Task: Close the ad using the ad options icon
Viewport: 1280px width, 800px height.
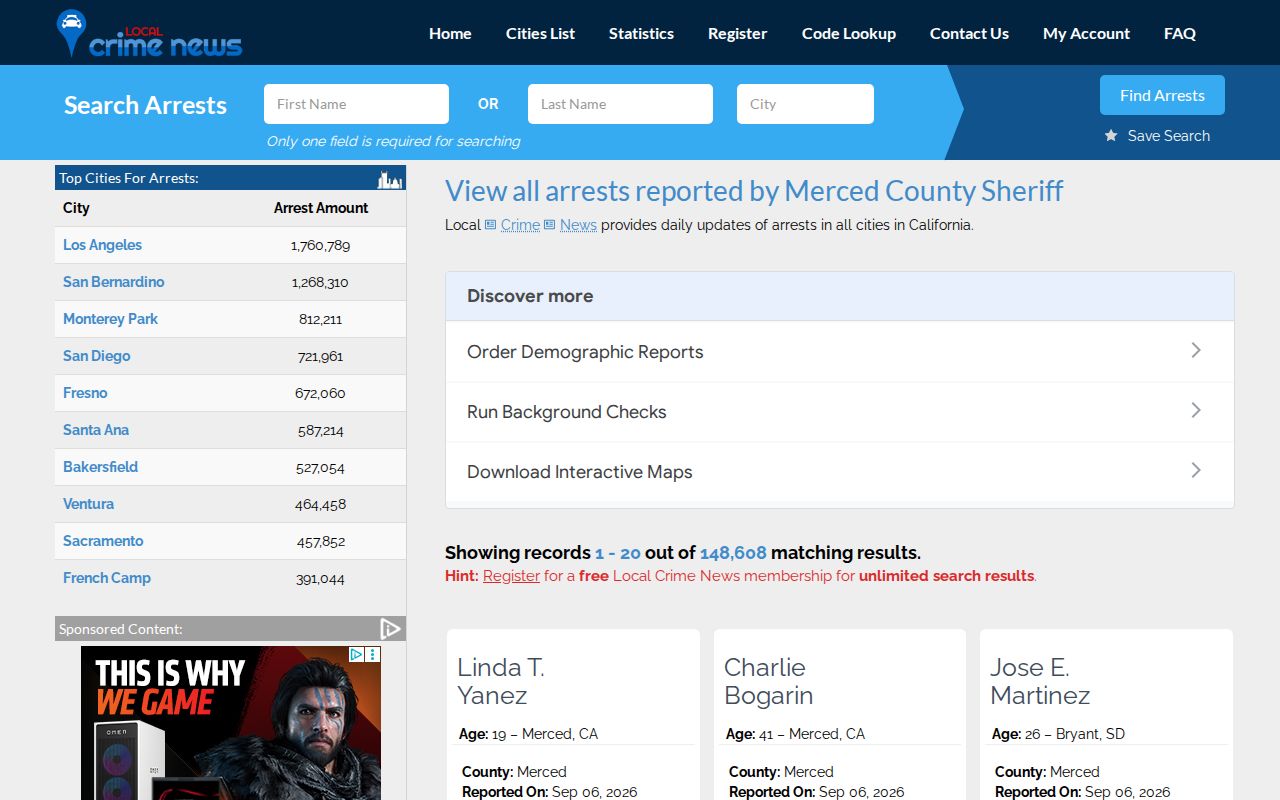Action: click(x=373, y=655)
